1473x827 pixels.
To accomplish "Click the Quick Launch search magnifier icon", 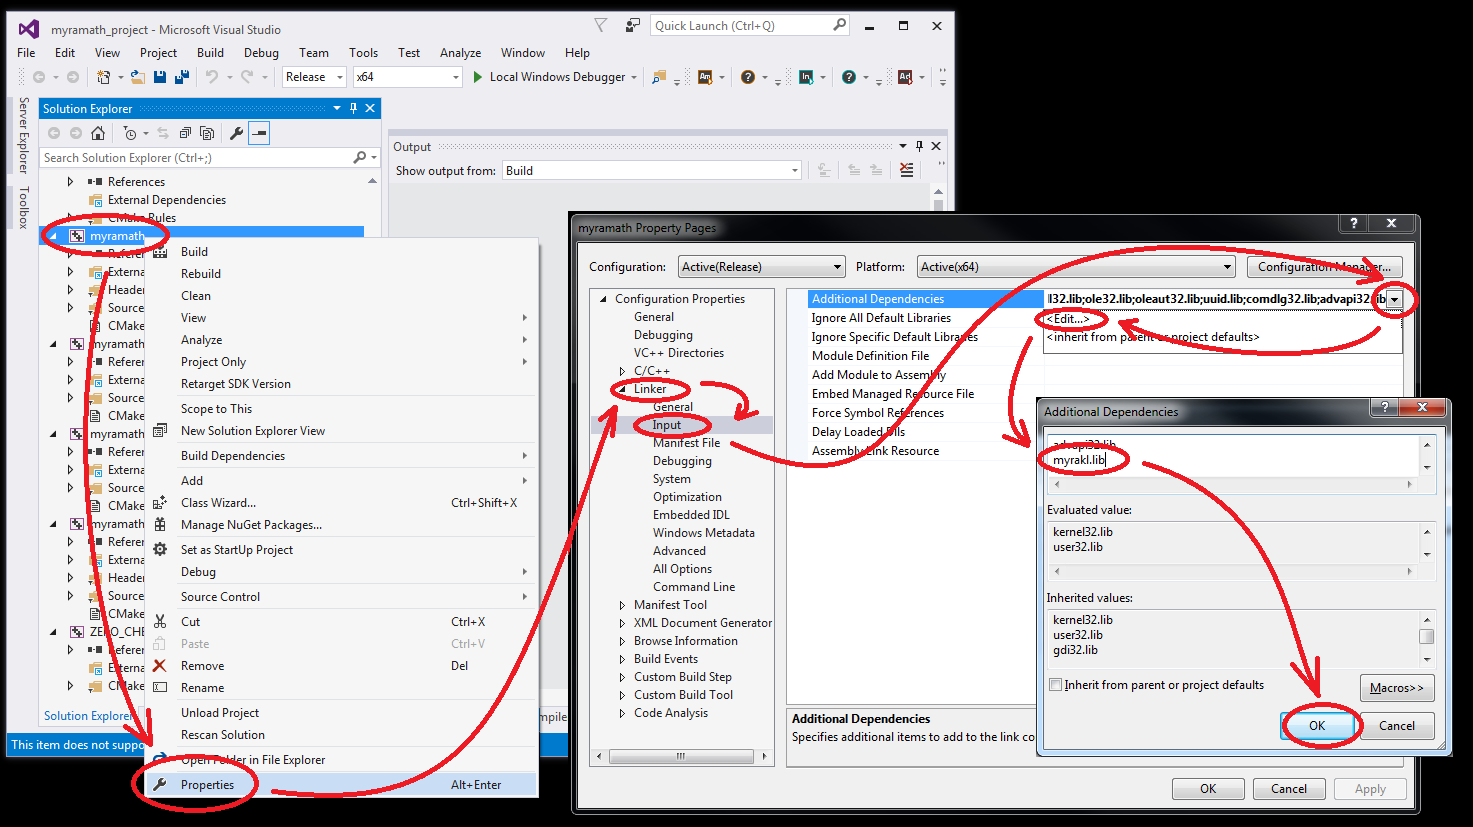I will click(x=839, y=25).
